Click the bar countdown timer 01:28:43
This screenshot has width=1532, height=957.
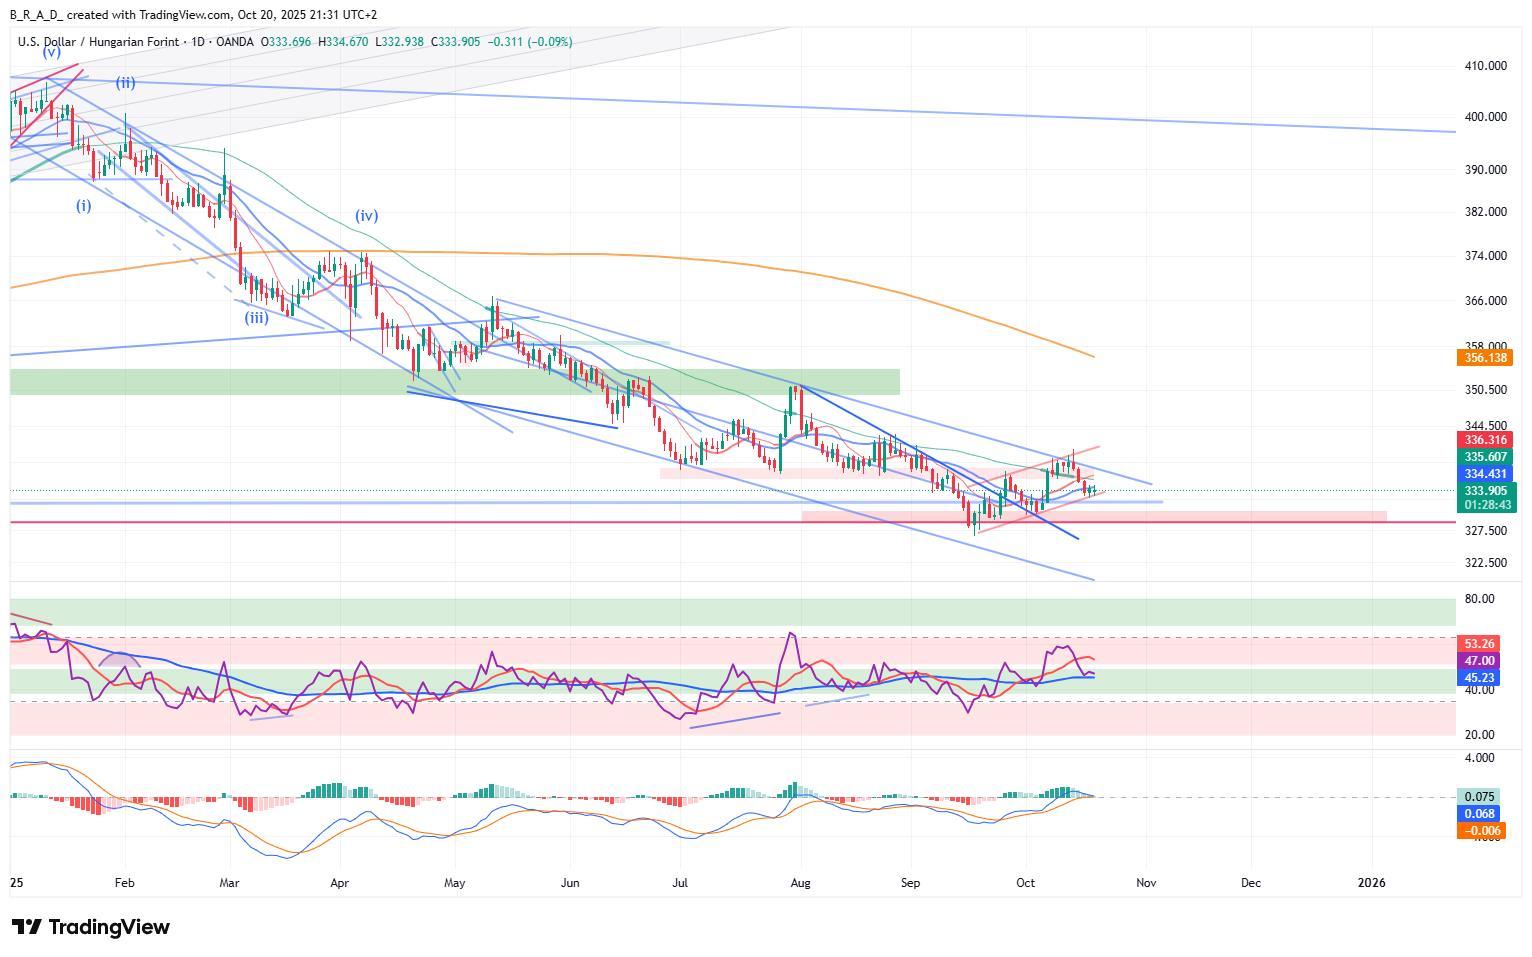tap(1486, 505)
